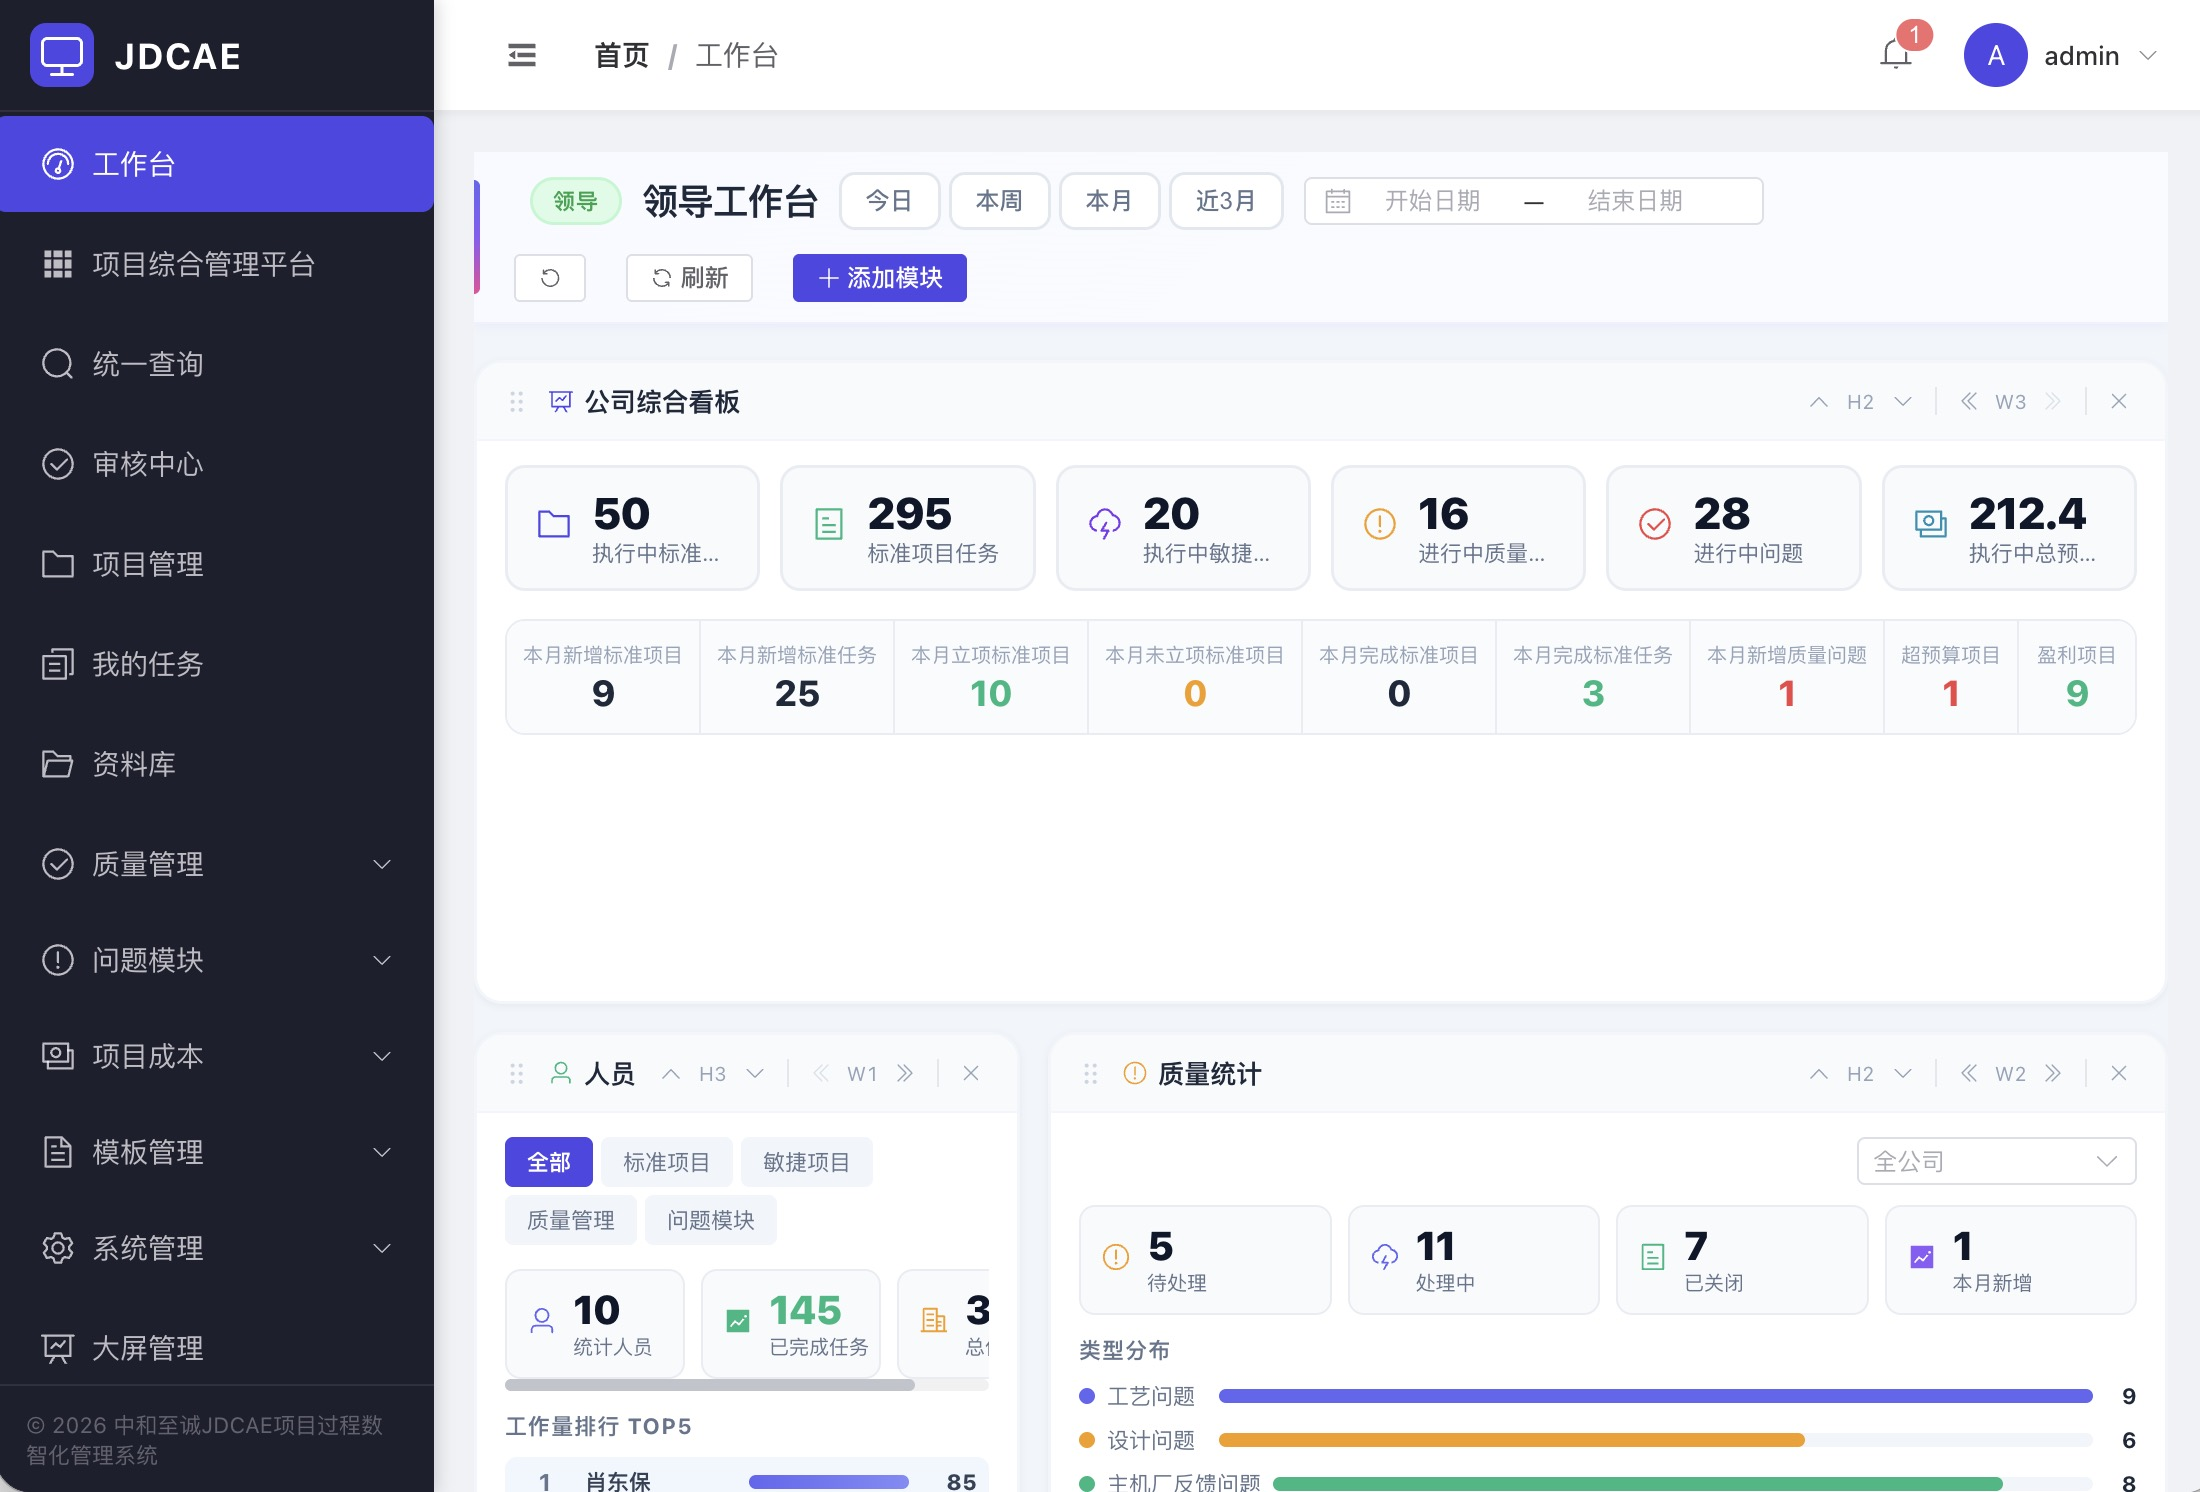This screenshot has height=1492, width=2200.
Task: Increase height of 公司综合看板 with down chevron
Action: point(1903,402)
